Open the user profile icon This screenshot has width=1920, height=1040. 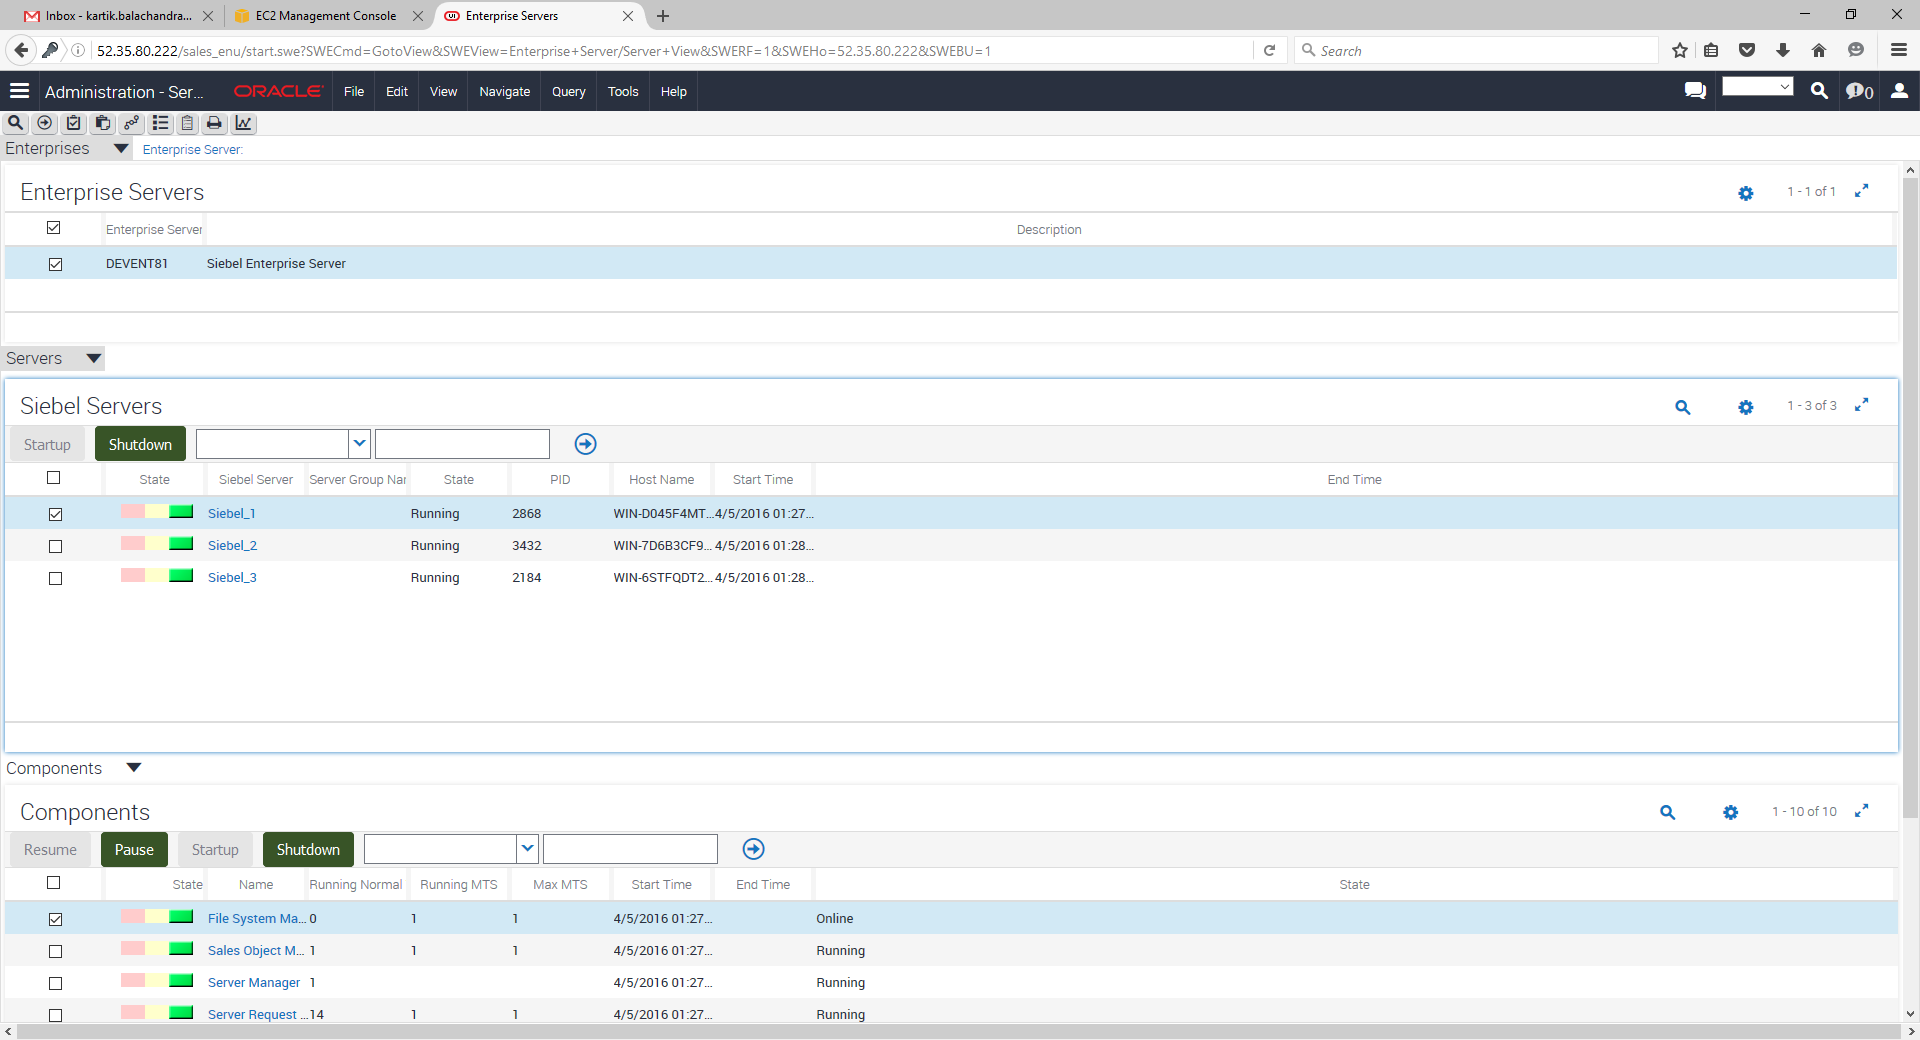click(x=1899, y=91)
